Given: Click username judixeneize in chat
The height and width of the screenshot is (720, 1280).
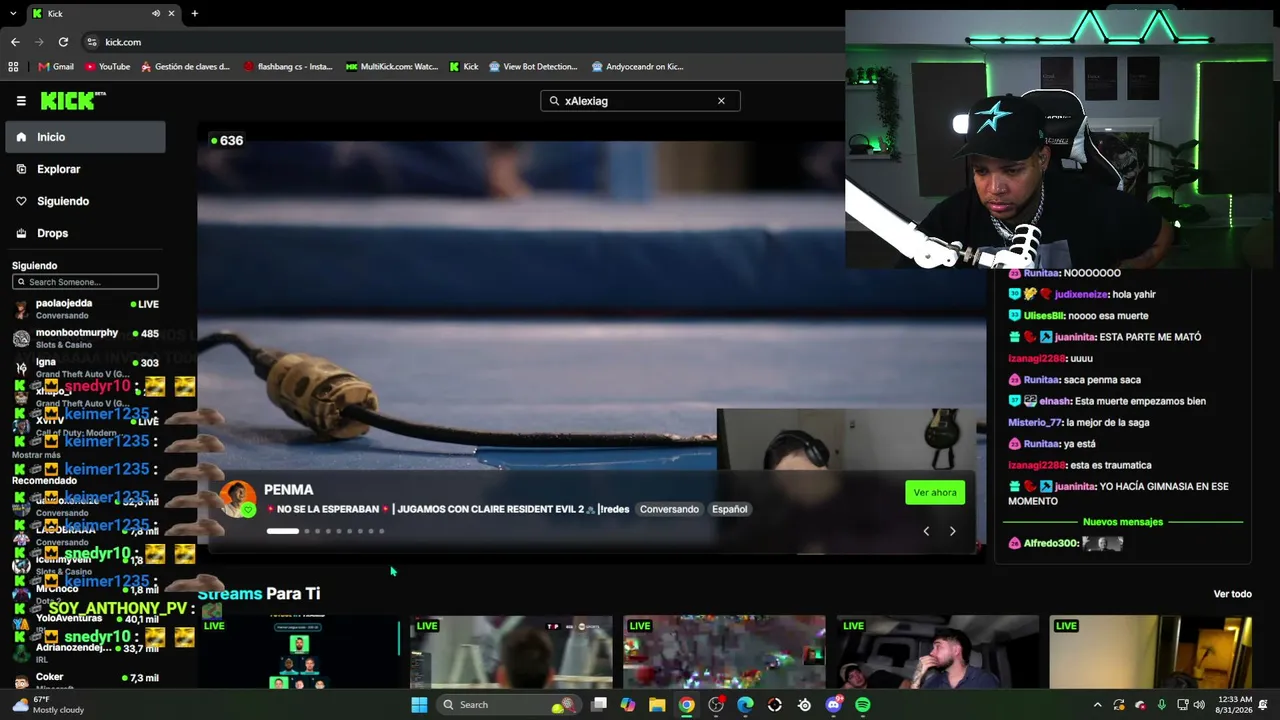Looking at the screenshot, I should click(x=1081, y=295).
